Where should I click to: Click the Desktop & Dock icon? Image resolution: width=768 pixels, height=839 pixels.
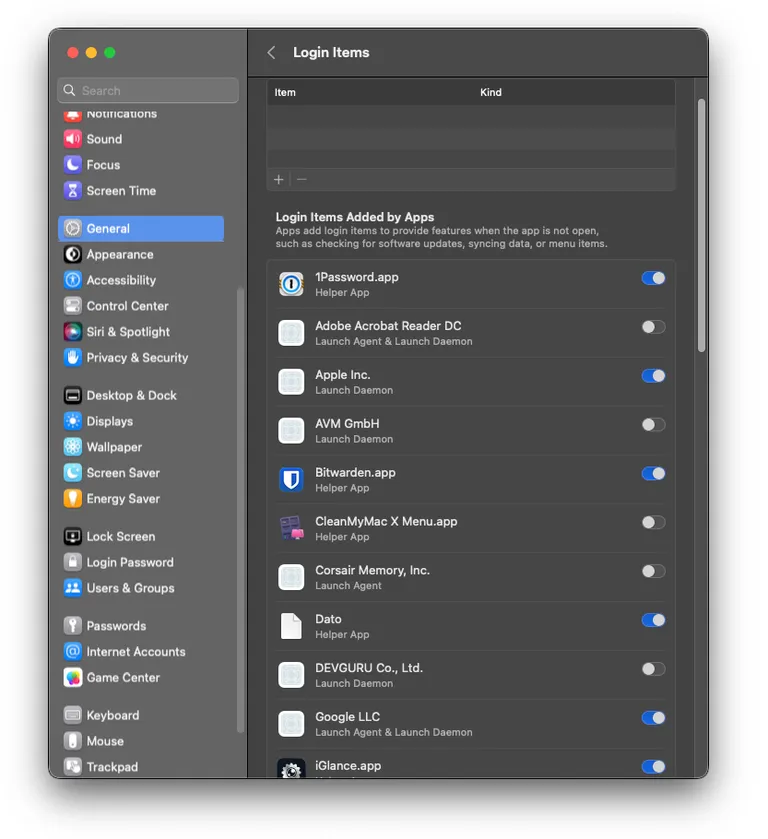click(73, 395)
